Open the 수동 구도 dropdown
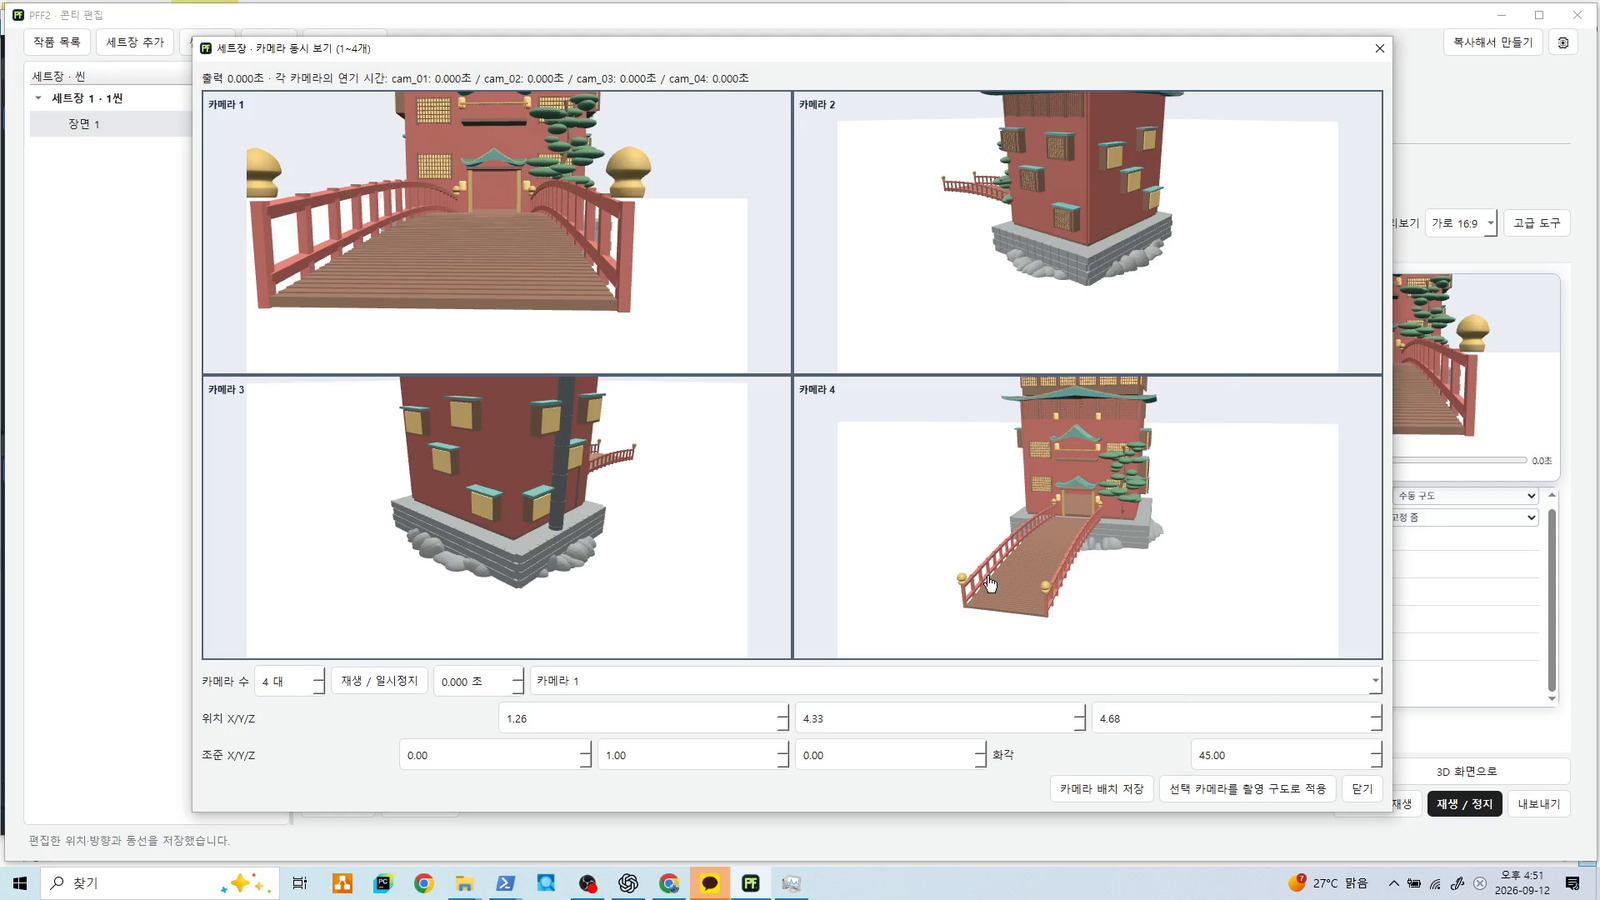Viewport: 1600px width, 900px height. 1465,496
